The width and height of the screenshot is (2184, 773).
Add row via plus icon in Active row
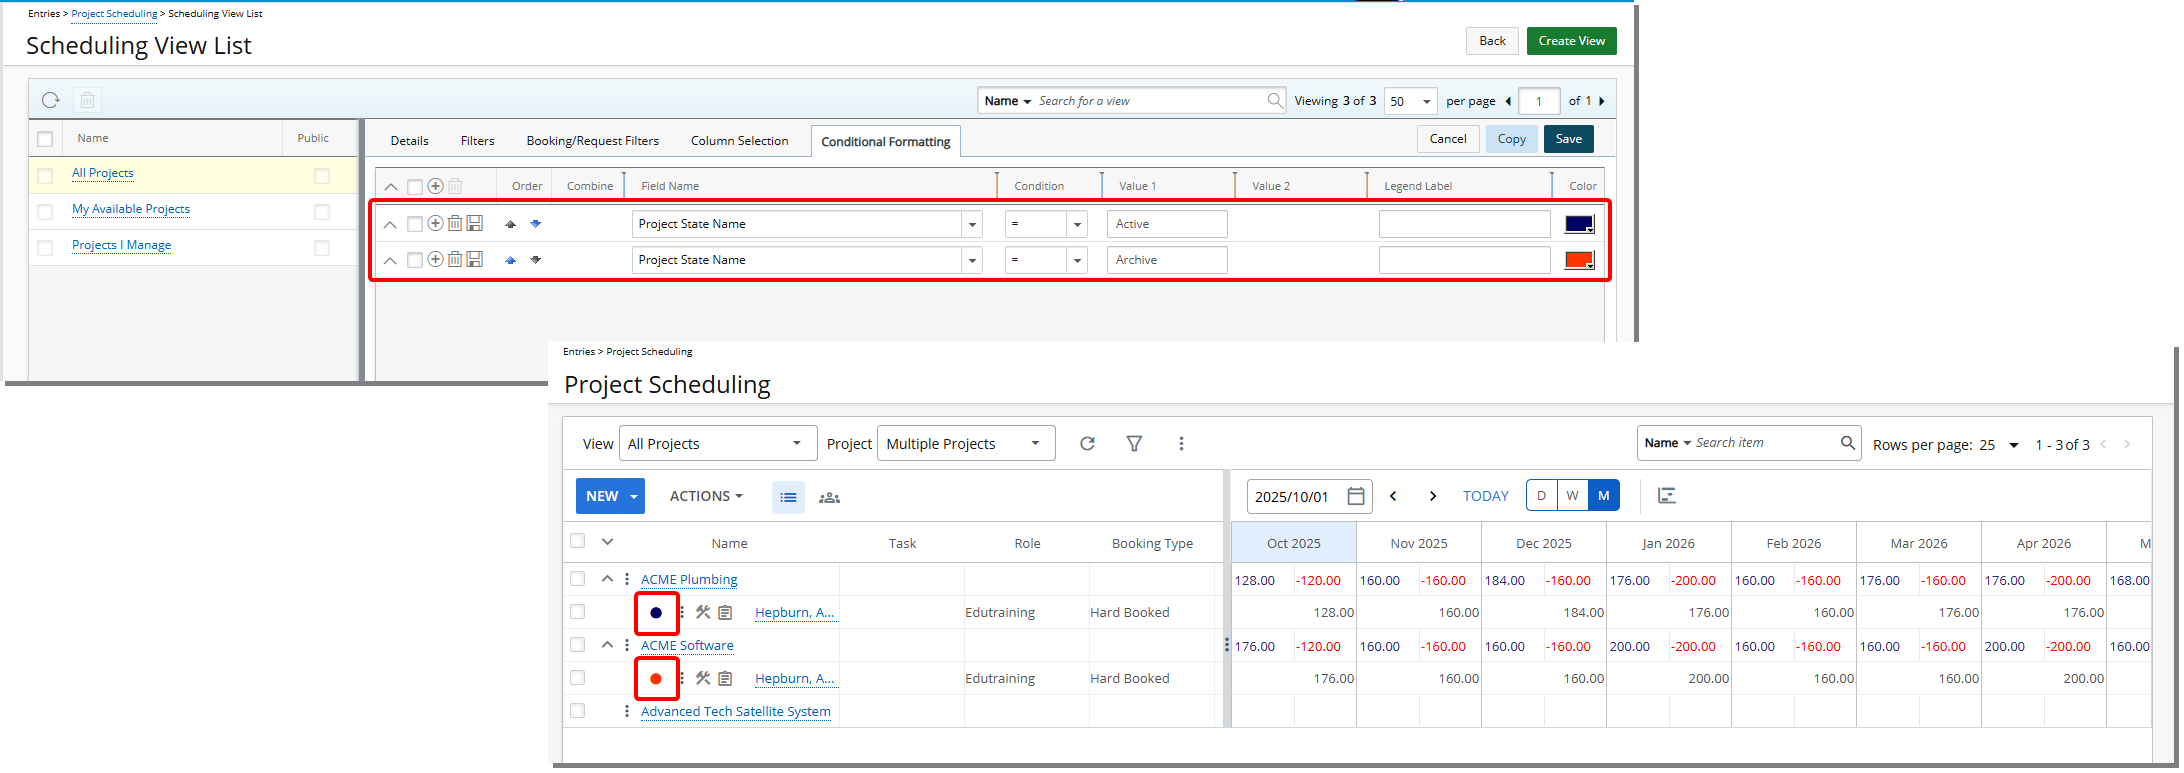pos(436,223)
